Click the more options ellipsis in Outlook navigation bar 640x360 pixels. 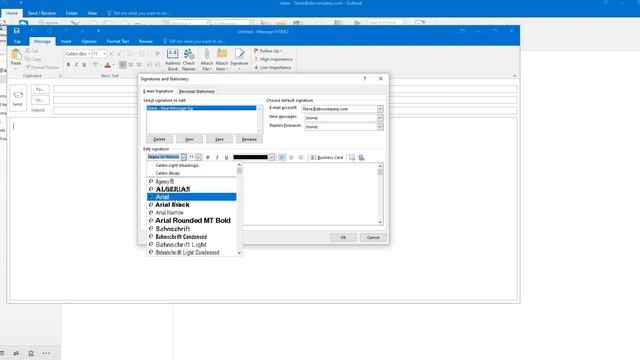46,353
